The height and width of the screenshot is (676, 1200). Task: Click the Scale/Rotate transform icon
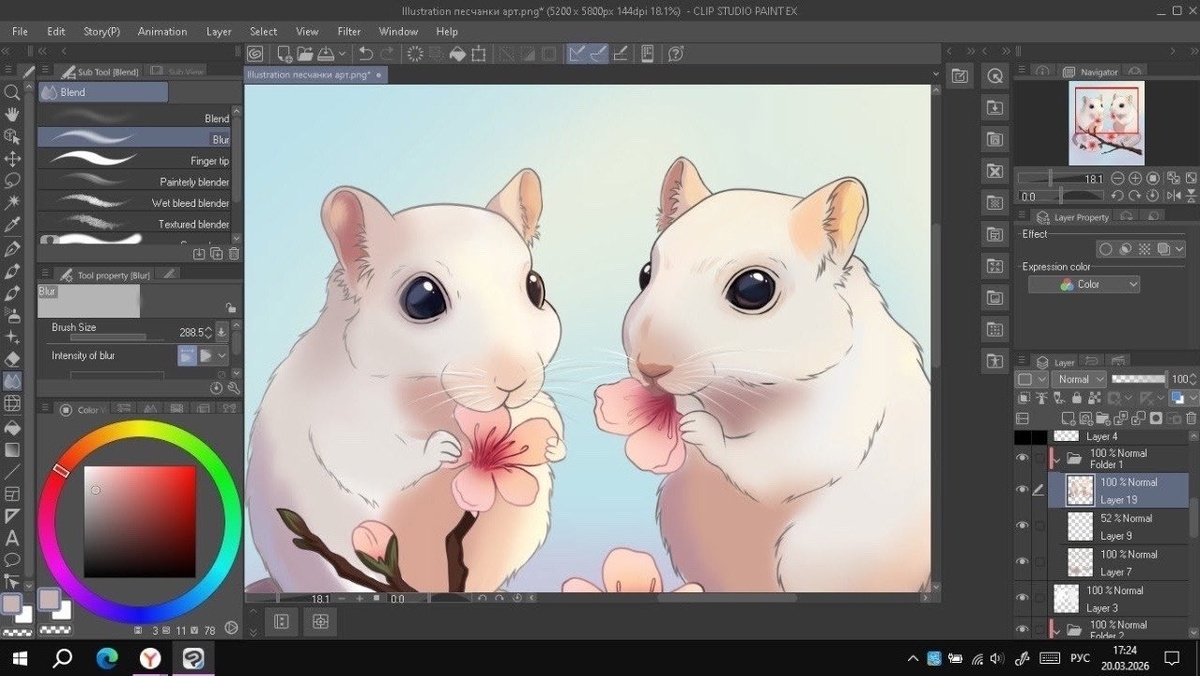click(479, 53)
